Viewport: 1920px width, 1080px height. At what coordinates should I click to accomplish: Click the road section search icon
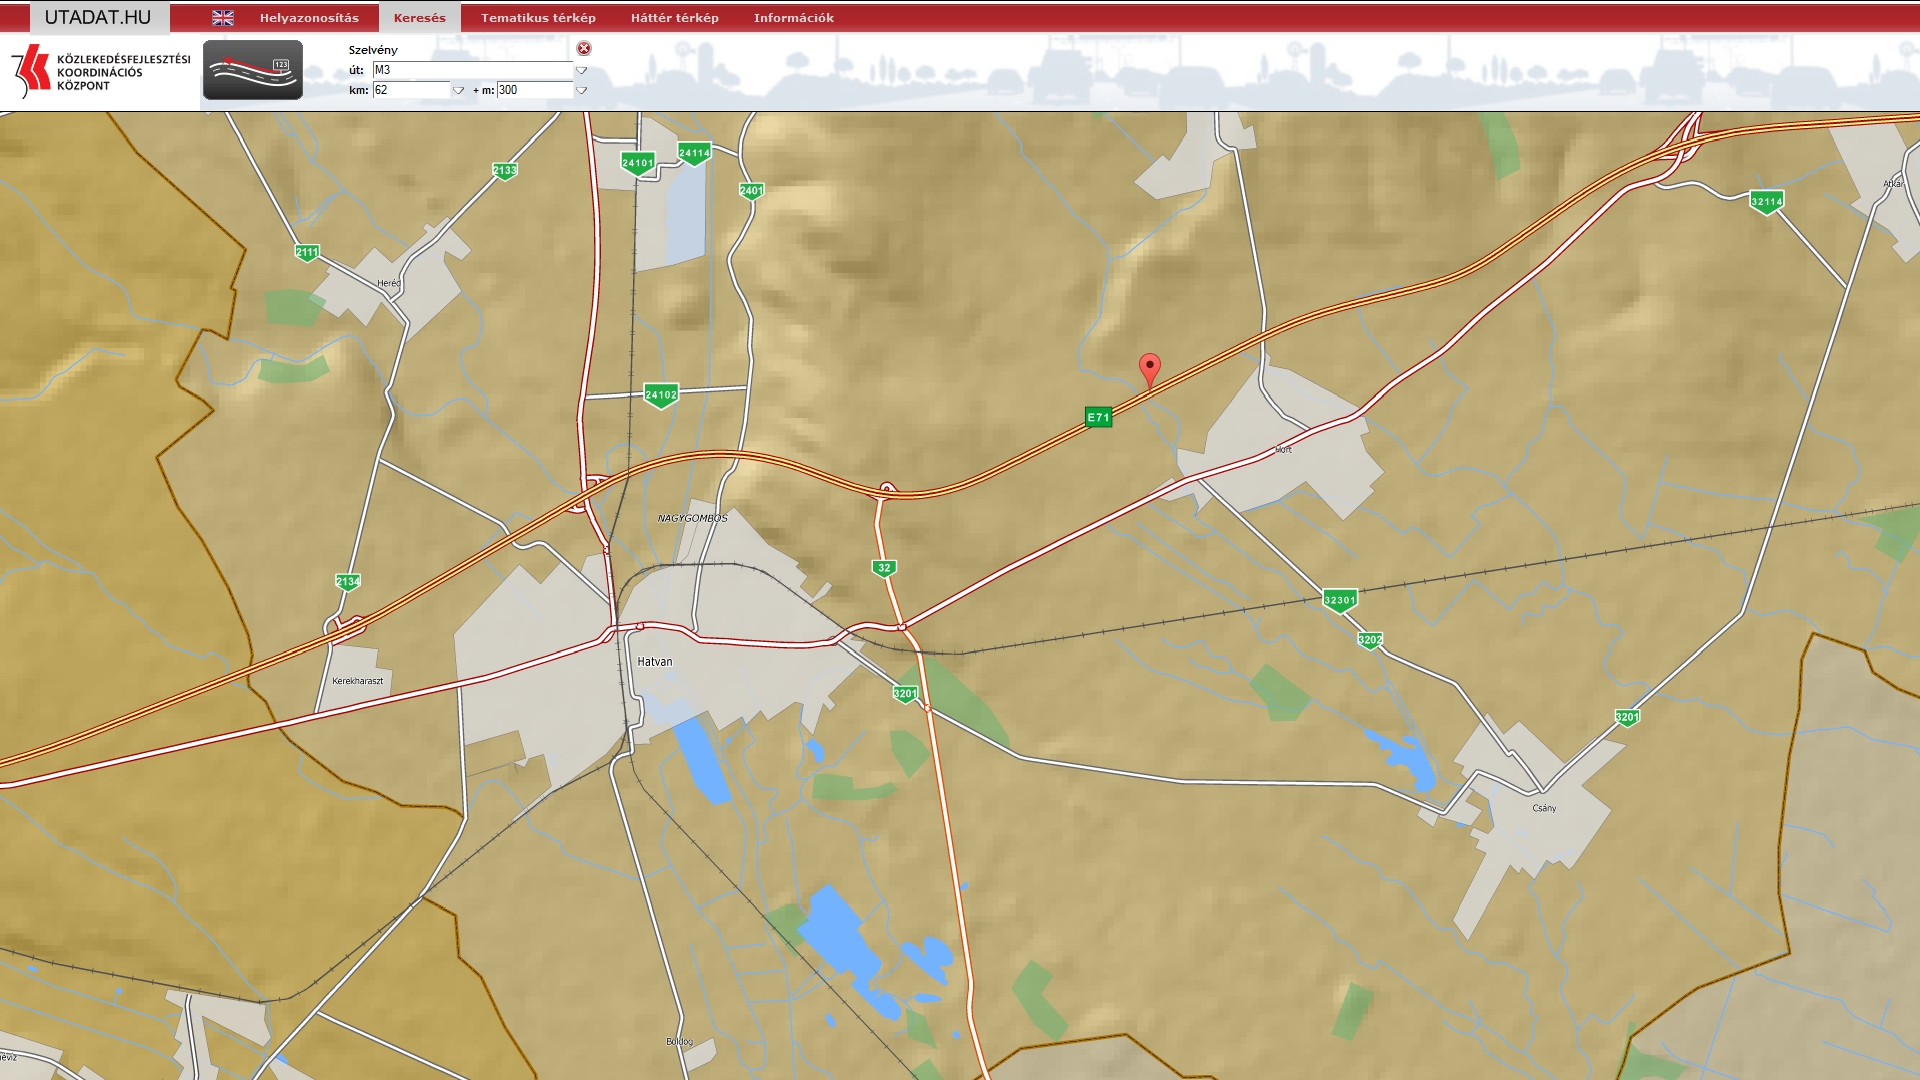(x=253, y=70)
